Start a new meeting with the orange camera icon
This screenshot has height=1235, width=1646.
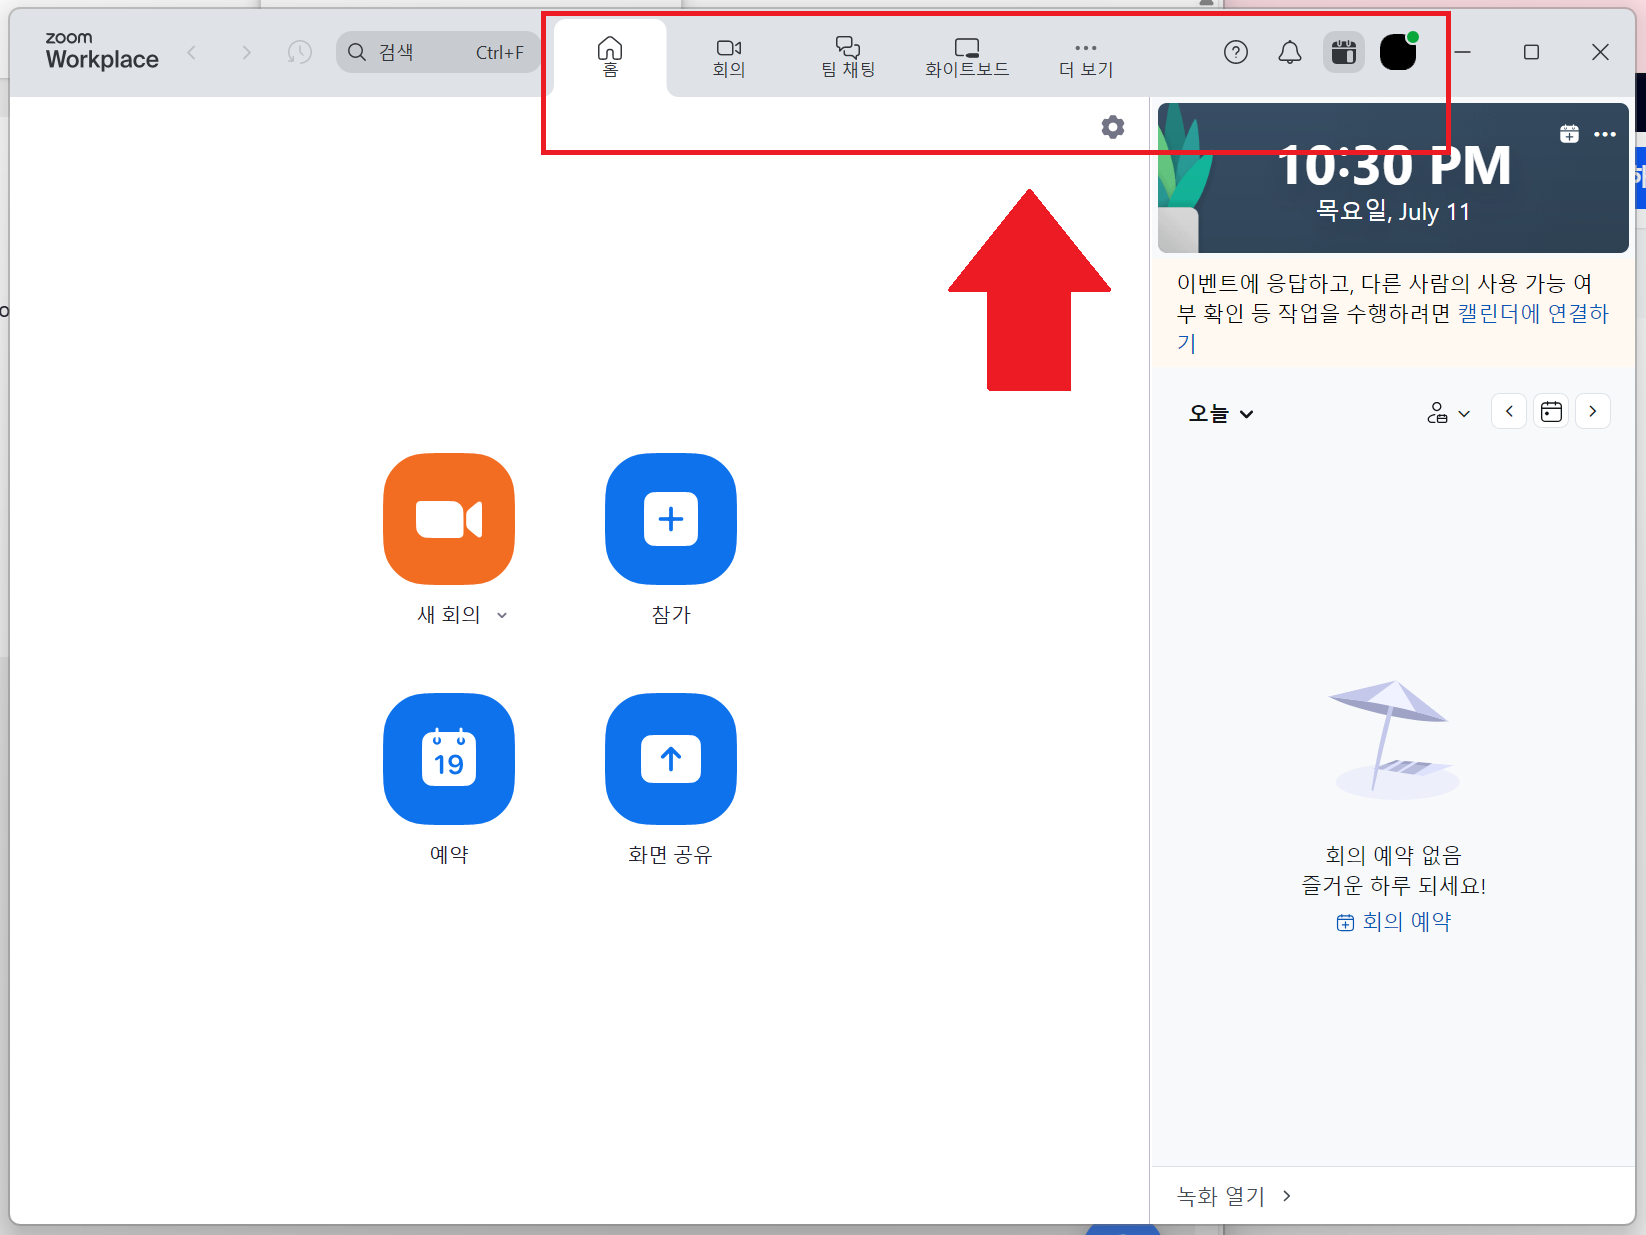click(448, 519)
